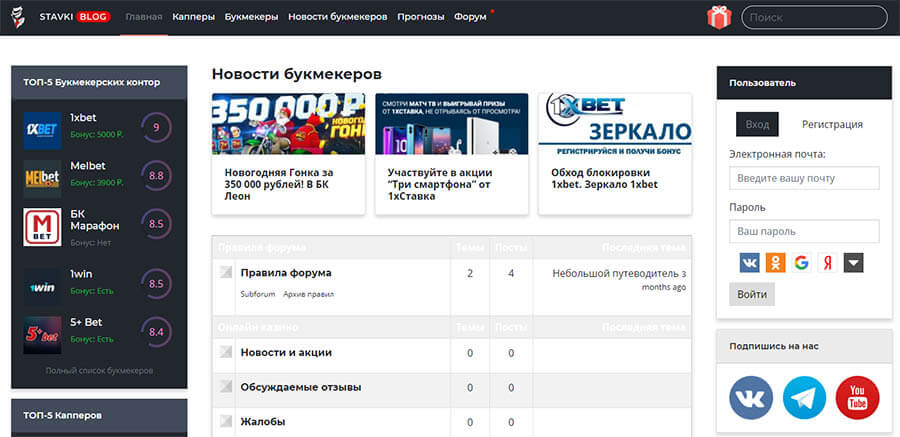Open the Главная menu item
Screen dimensions: 900x437
point(143,17)
